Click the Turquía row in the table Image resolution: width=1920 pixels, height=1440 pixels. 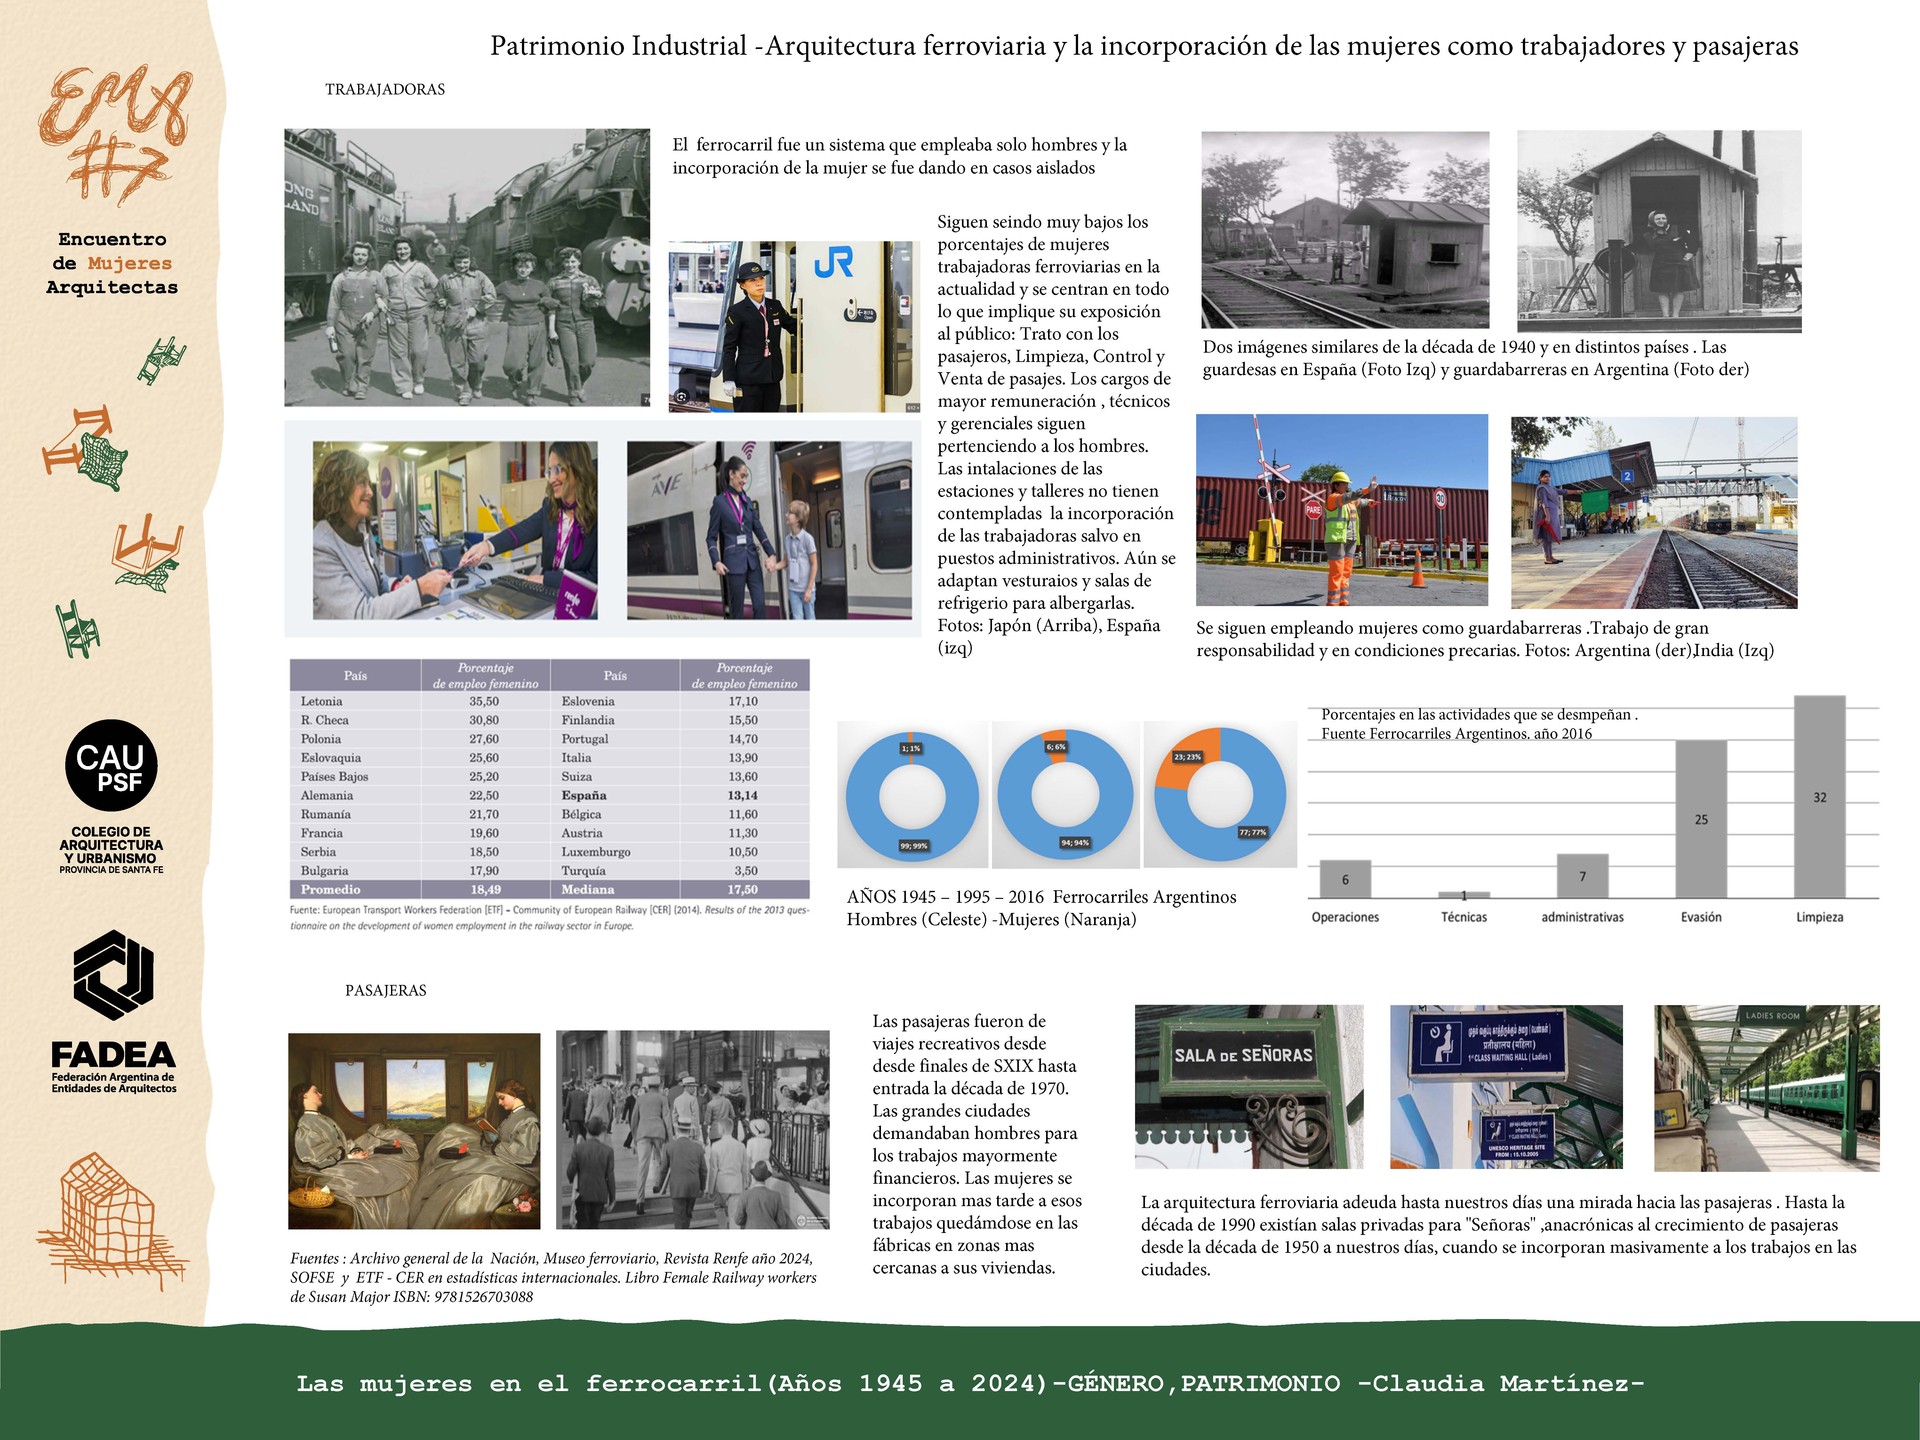[679, 870]
